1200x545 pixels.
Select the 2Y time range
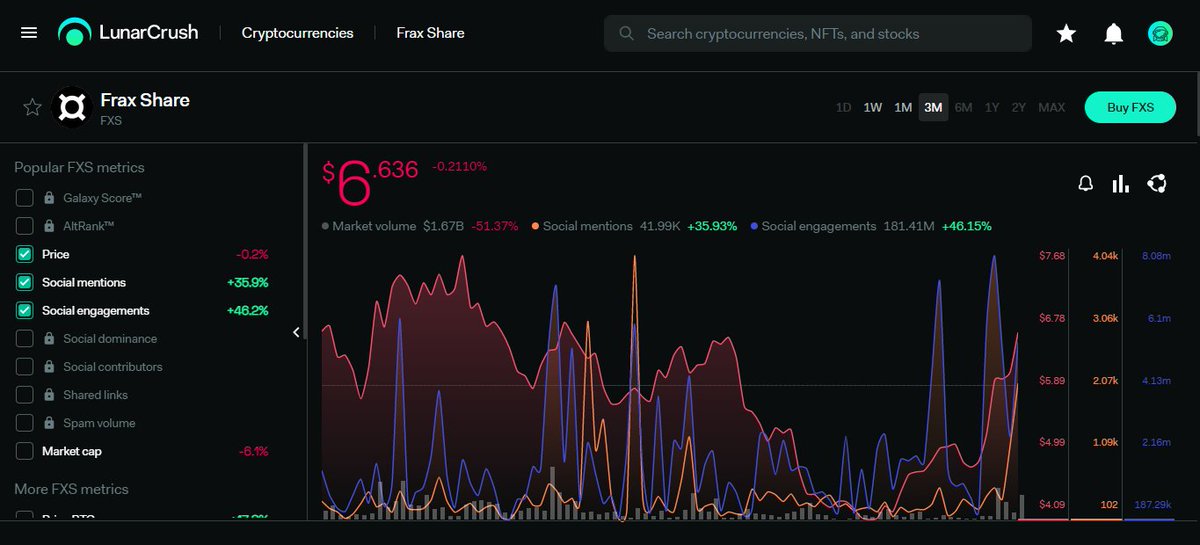tap(1018, 107)
